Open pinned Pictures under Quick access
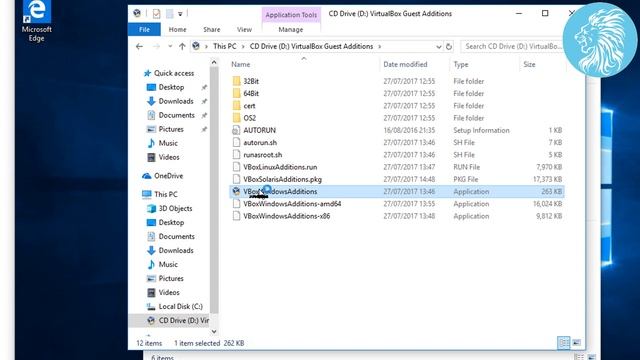 [x=171, y=129]
